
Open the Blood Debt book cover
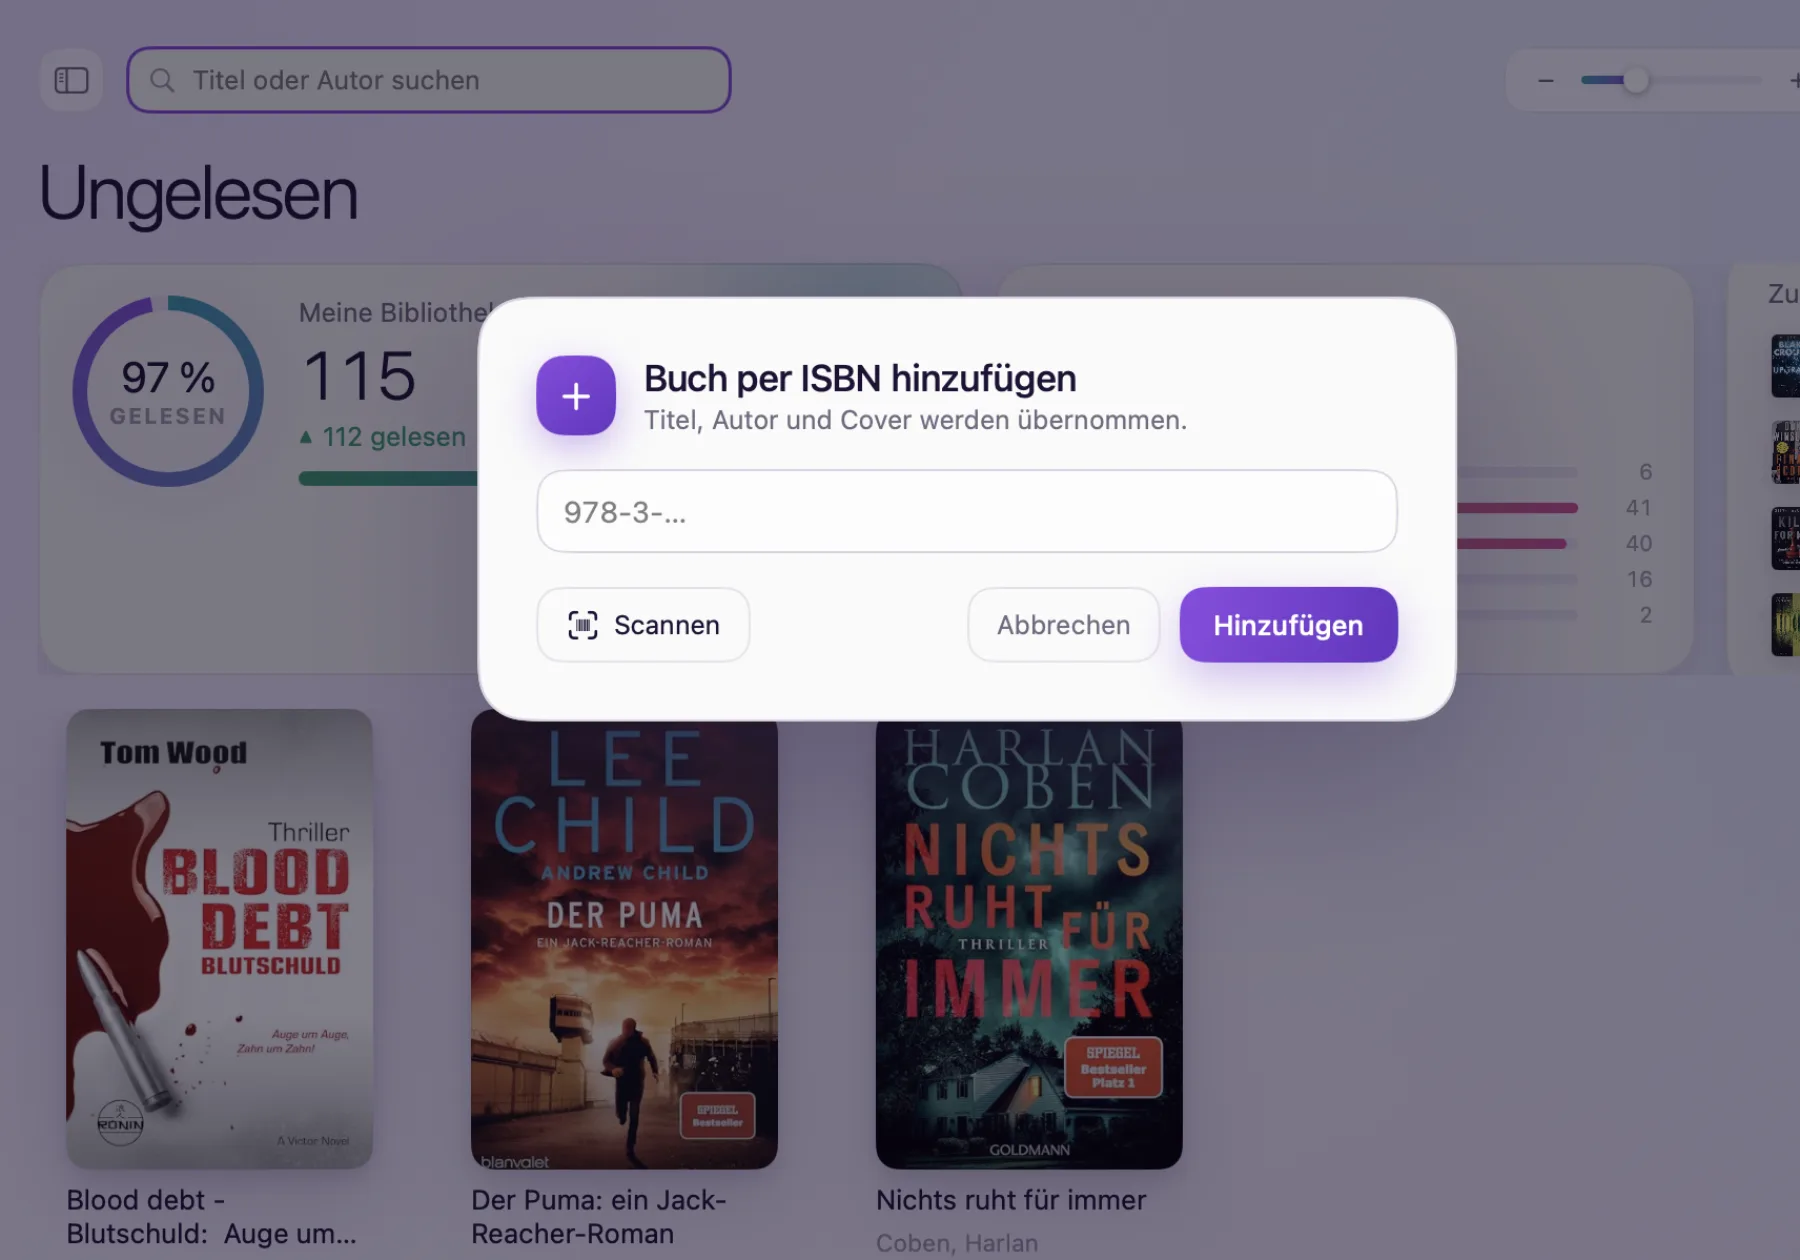point(220,939)
